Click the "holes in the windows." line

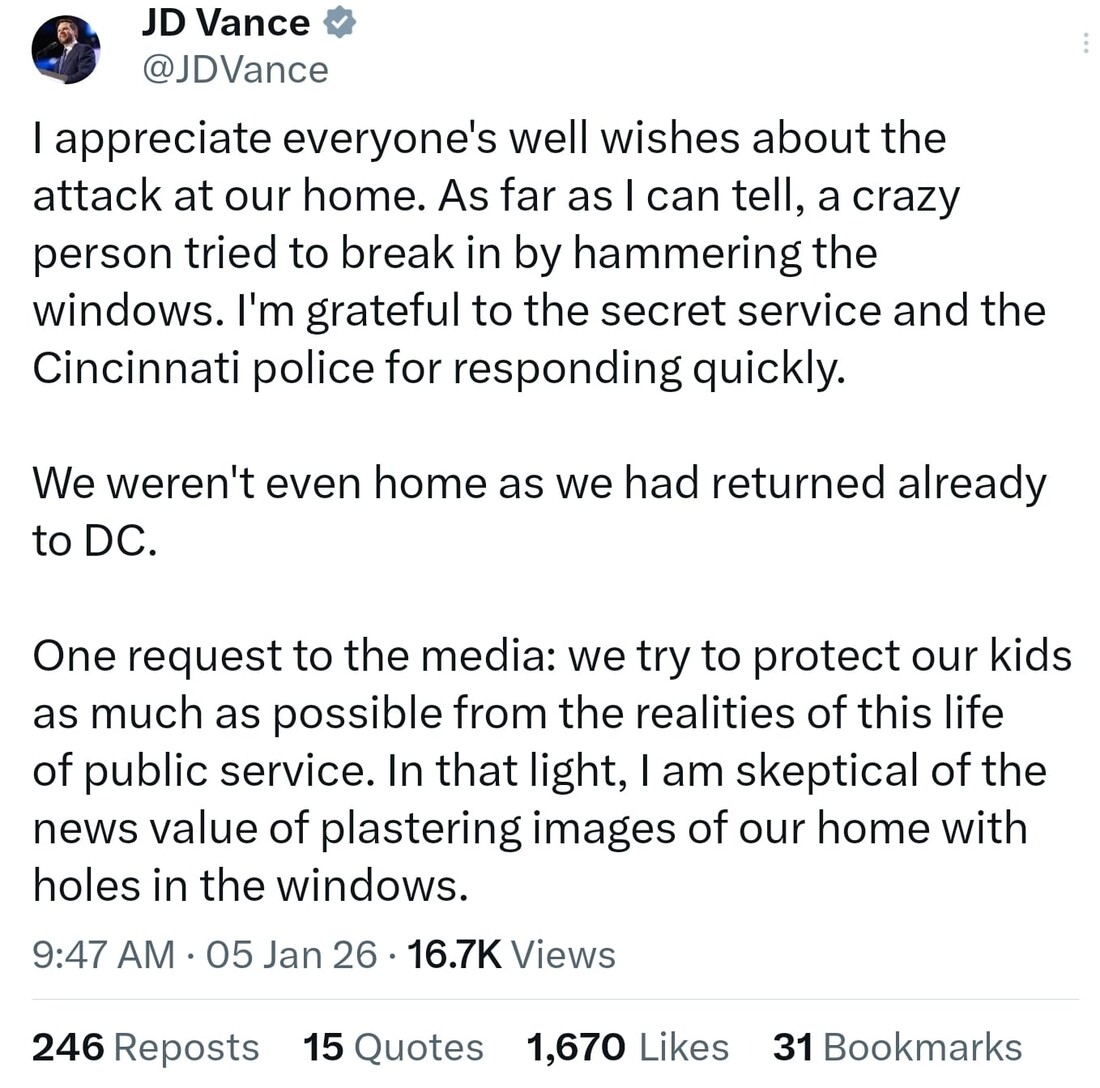tap(250, 886)
